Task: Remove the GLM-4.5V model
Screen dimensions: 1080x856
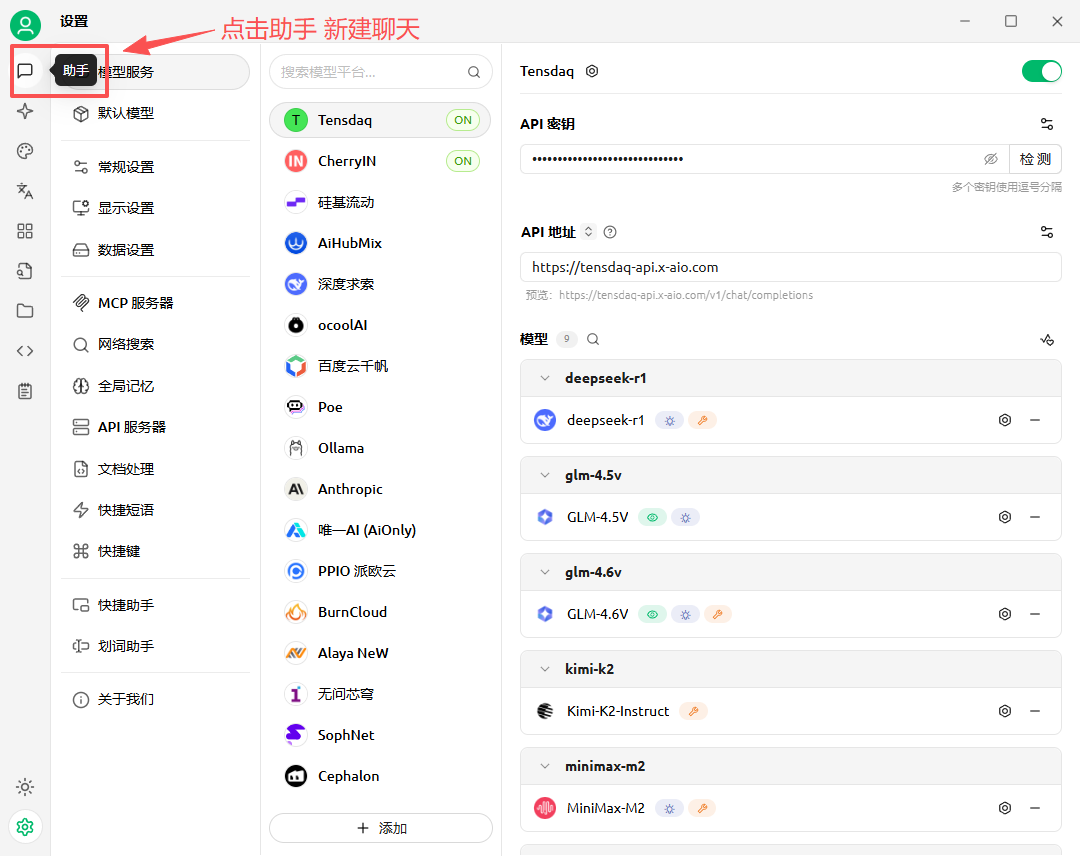Action: tap(1035, 517)
